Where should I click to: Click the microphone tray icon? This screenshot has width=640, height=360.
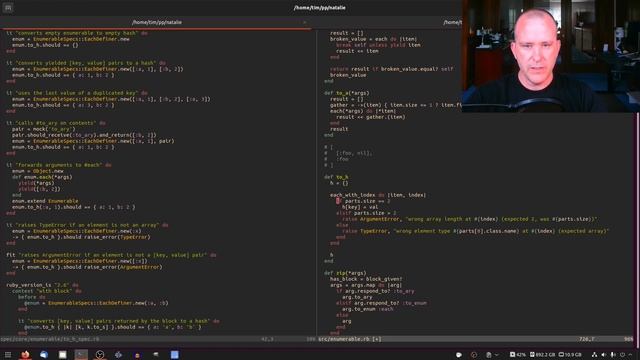point(613,355)
